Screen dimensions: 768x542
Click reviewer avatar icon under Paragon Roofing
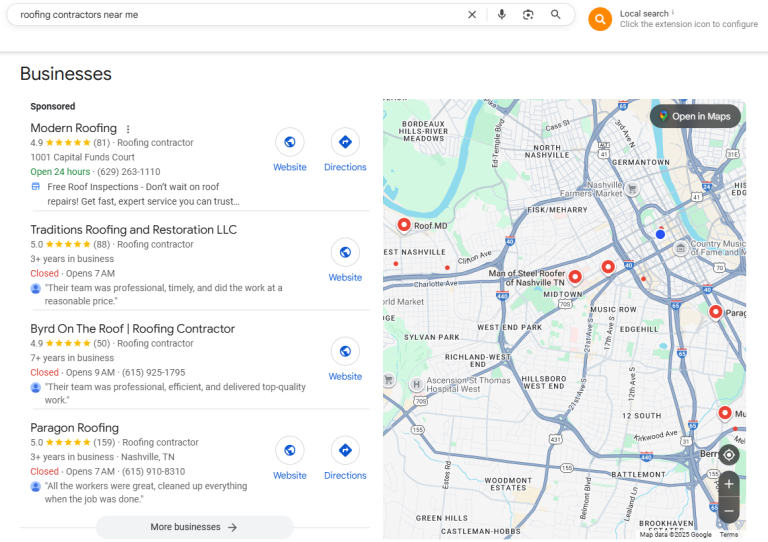[35, 486]
